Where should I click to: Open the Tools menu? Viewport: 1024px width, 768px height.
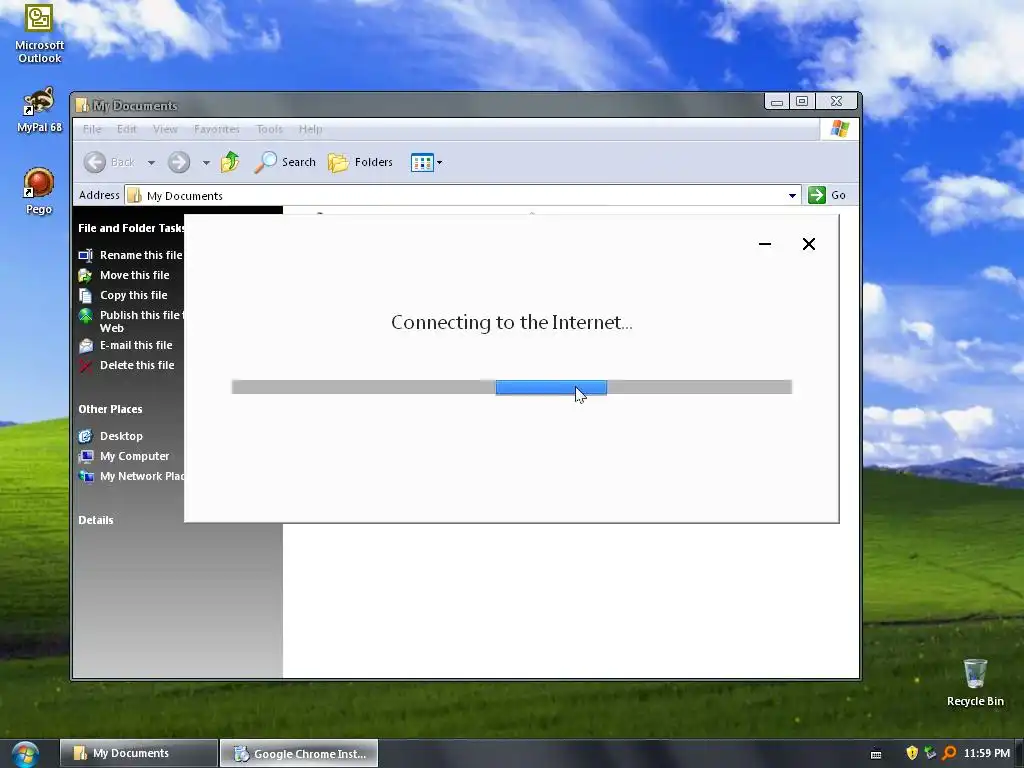click(x=269, y=129)
